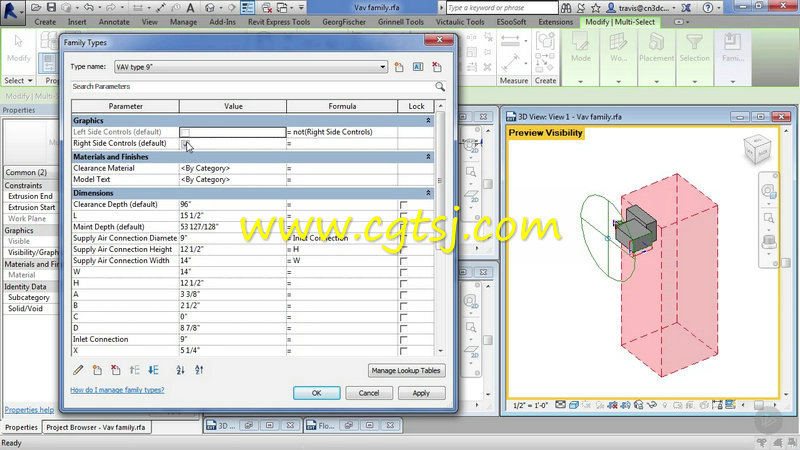This screenshot has height=450, width=800.
Task: Open the 'How do I manage family types?' link
Action: [117, 390]
